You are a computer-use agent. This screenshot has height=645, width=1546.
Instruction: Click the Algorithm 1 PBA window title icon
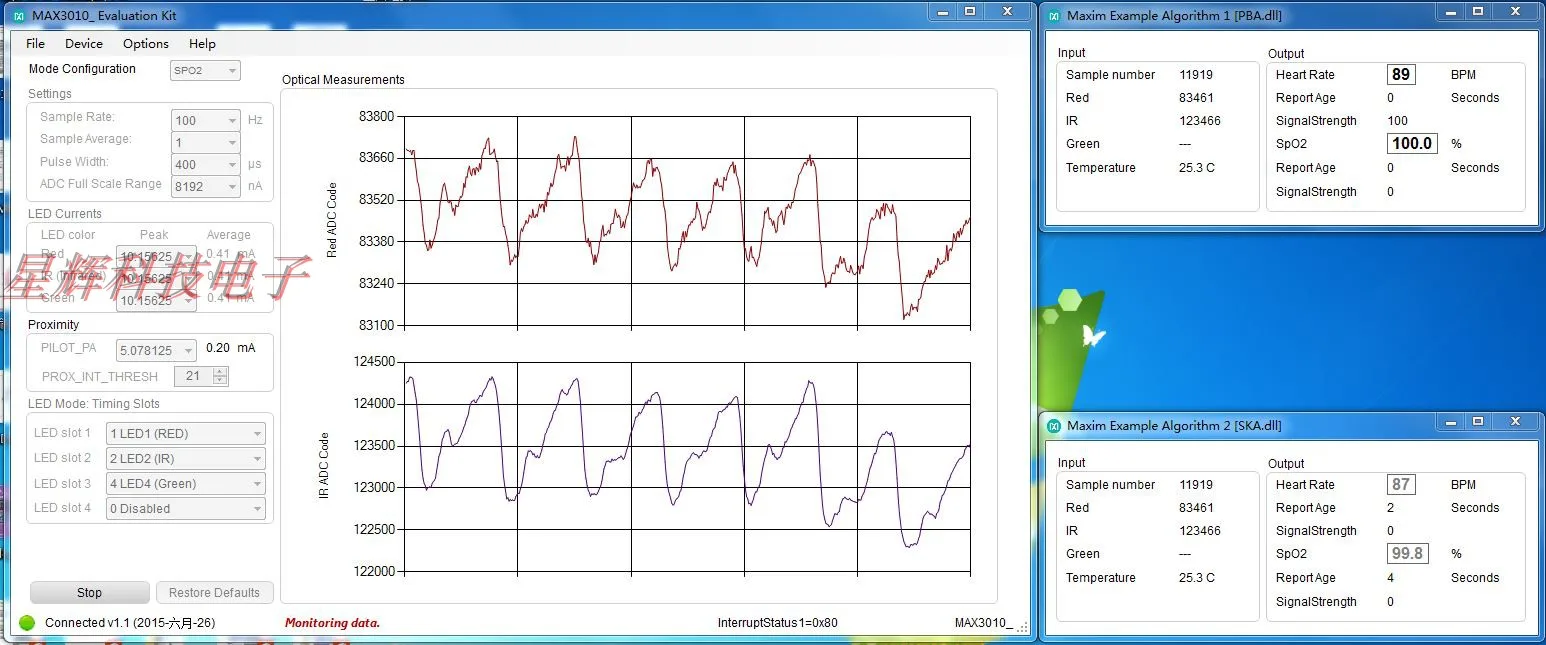[x=1054, y=15]
